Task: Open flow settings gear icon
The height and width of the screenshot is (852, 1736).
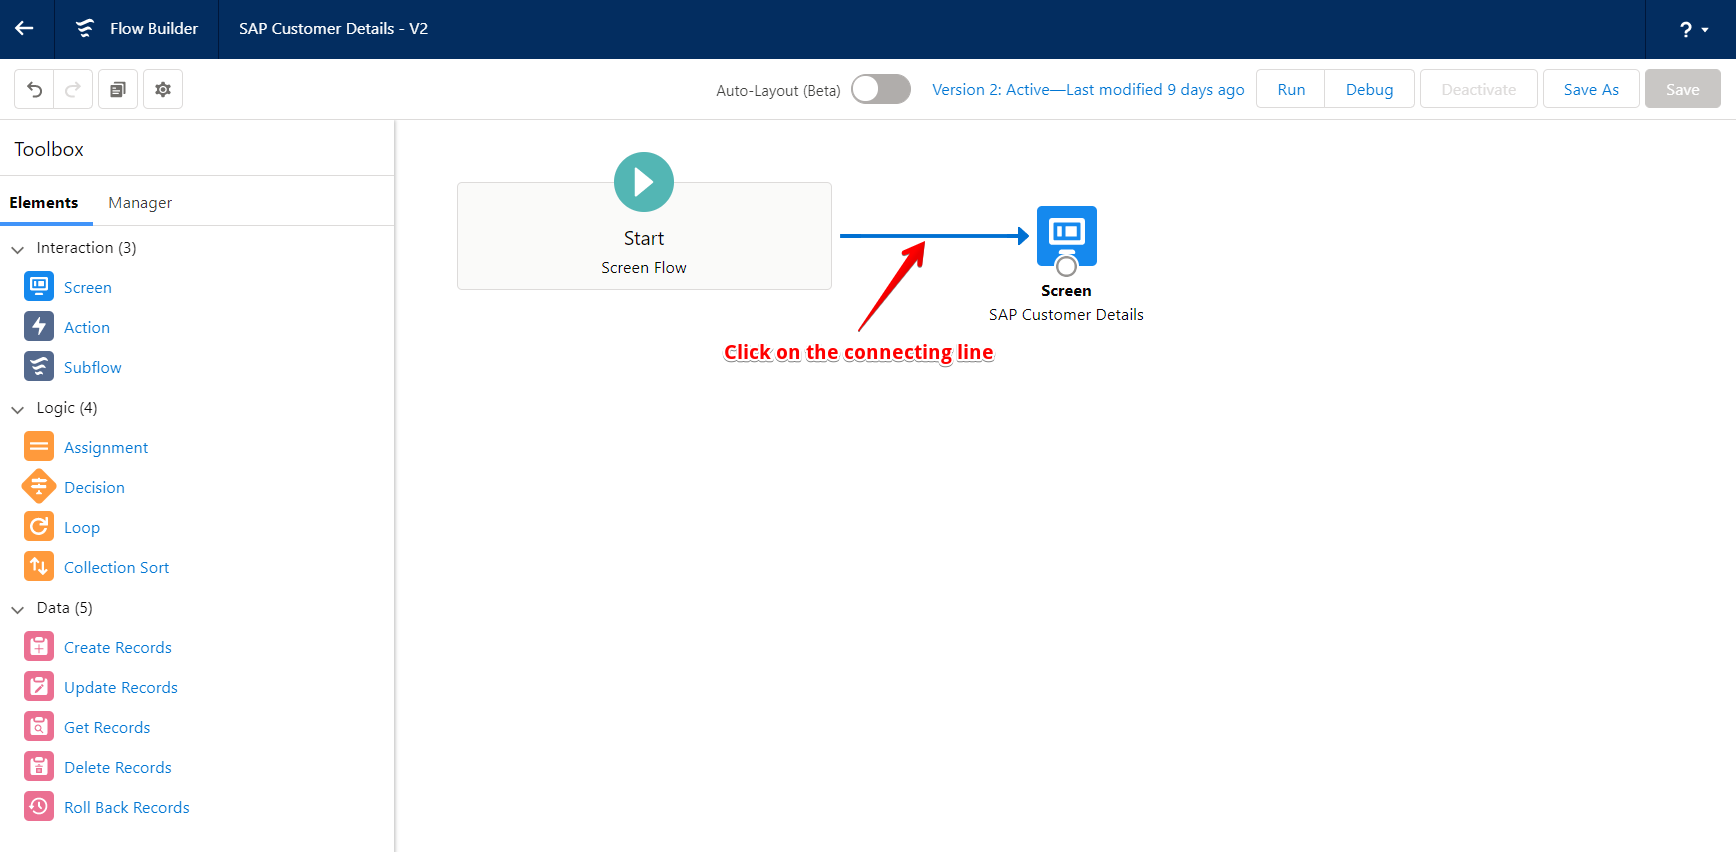Action: pyautogui.click(x=163, y=90)
